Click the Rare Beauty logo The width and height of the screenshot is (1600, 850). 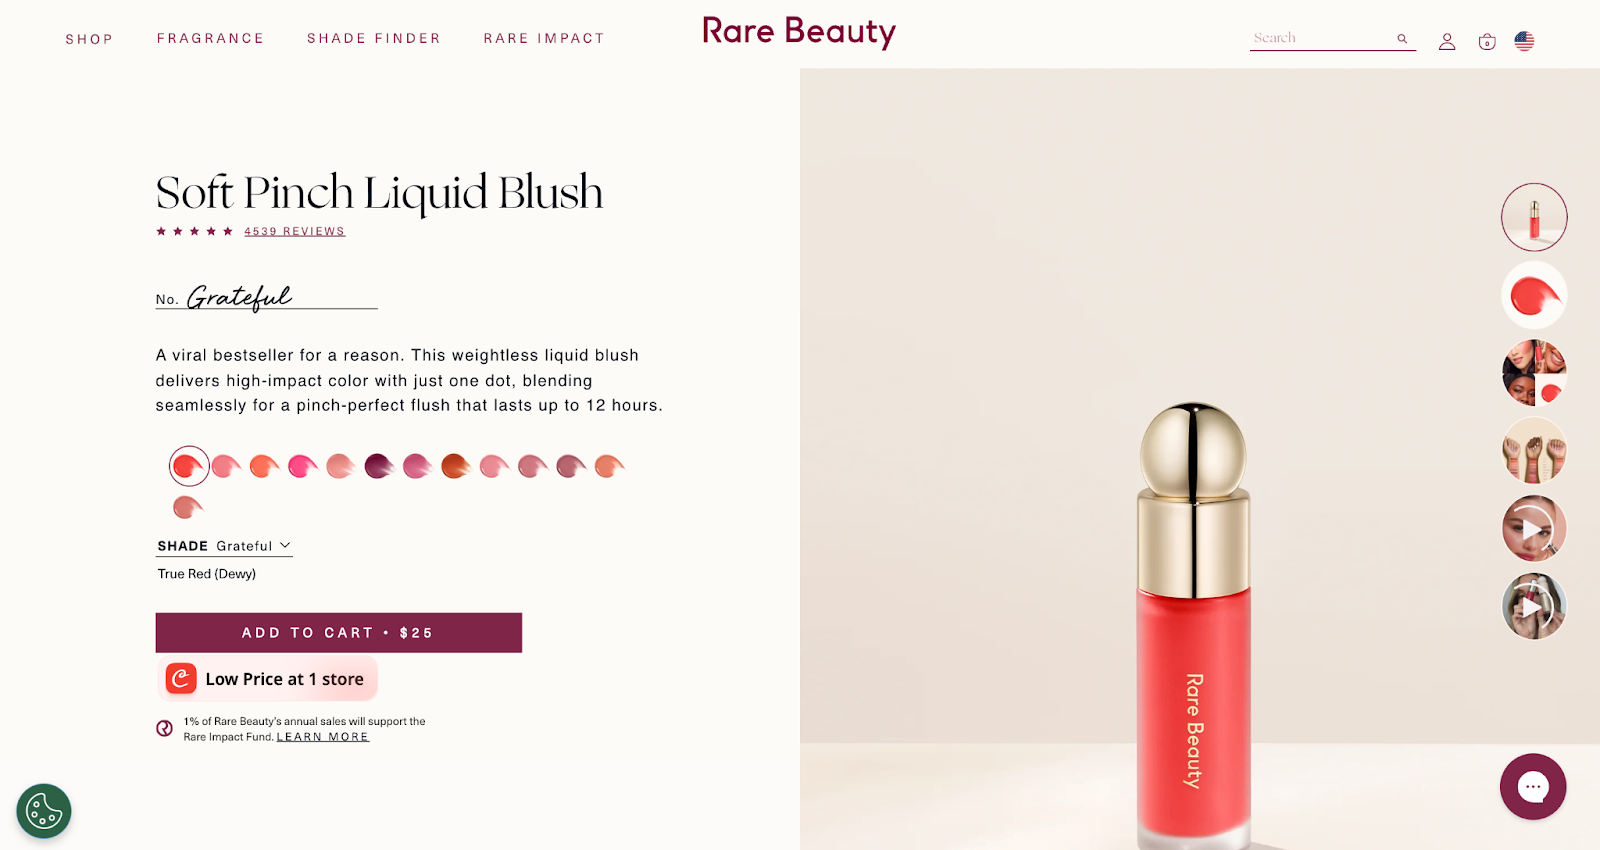pos(799,32)
